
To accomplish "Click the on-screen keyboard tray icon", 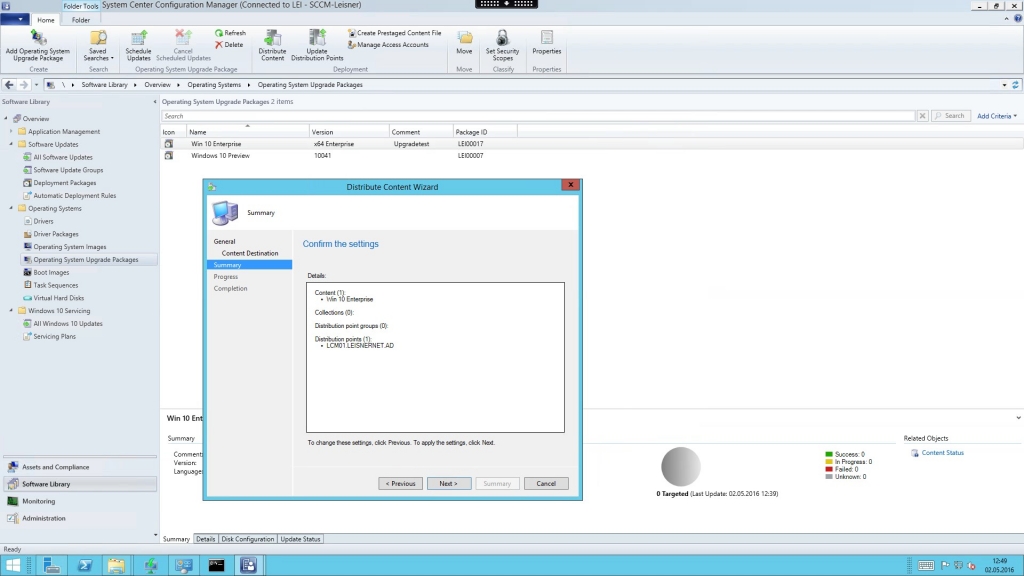I will pos(925,566).
